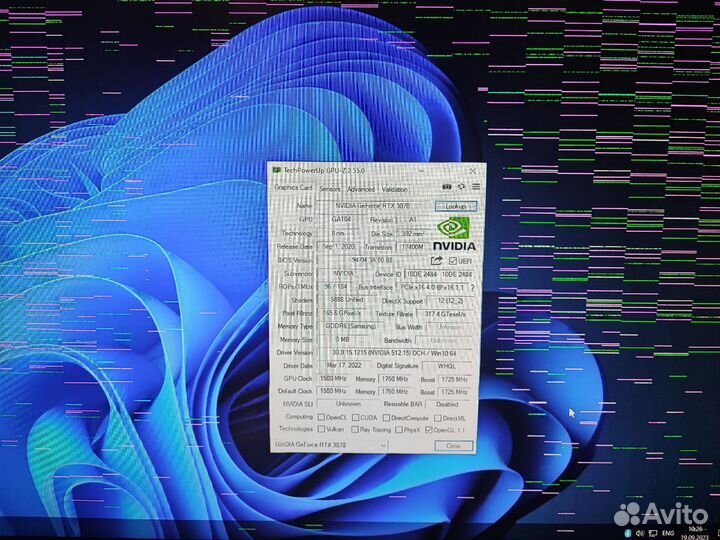Click the ROPs/TMUs field 96 / 184
Screen dimensions: 720x540
point(336,287)
